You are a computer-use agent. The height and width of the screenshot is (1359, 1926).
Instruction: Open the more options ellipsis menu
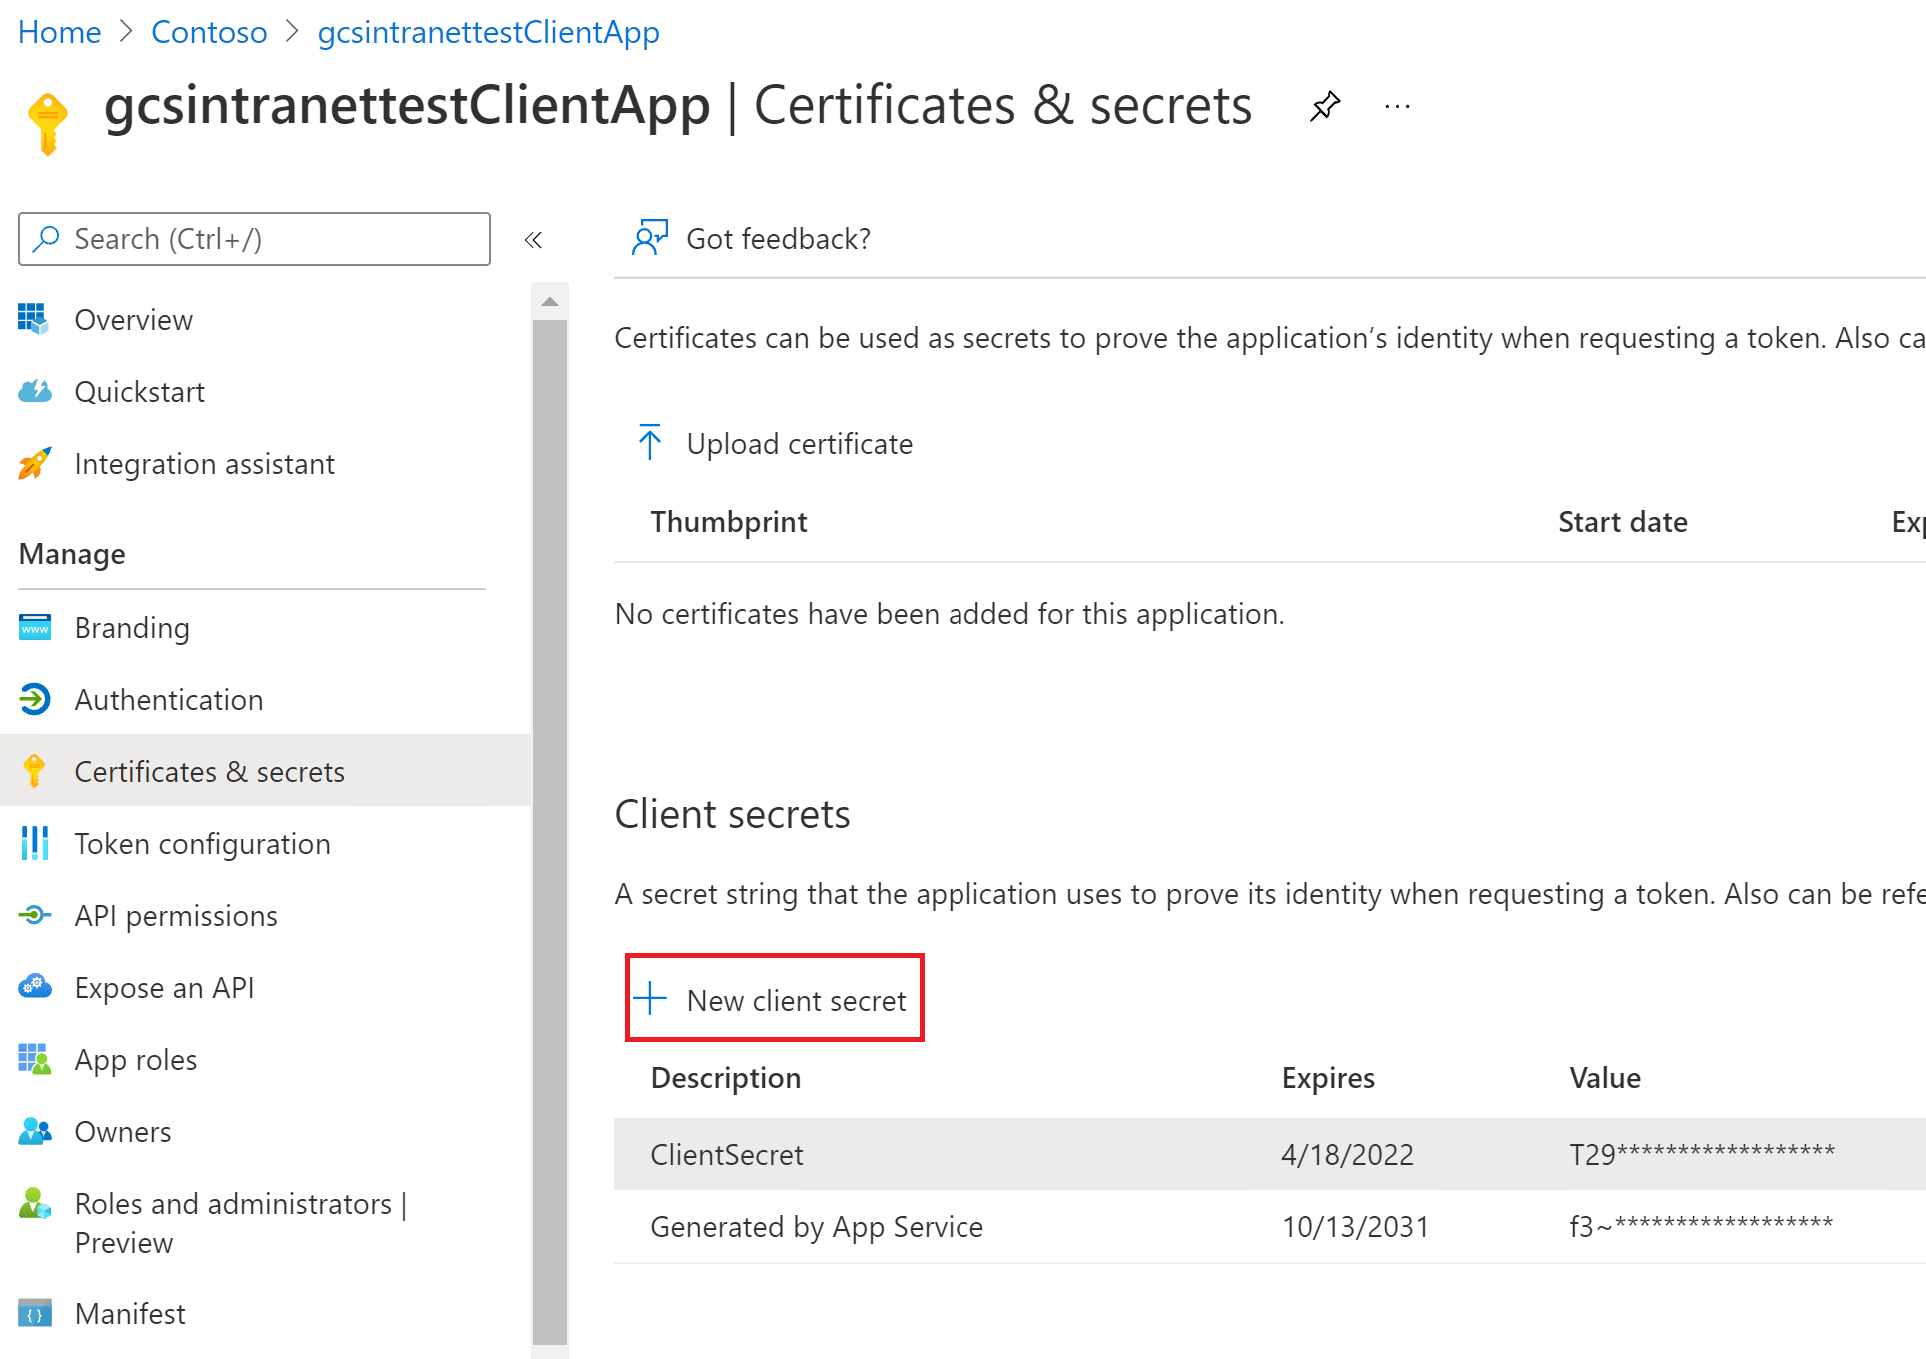[1397, 106]
